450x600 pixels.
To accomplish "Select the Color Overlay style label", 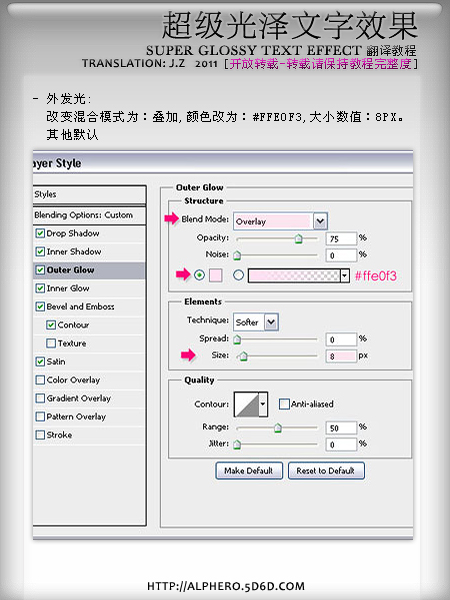I will [73, 380].
